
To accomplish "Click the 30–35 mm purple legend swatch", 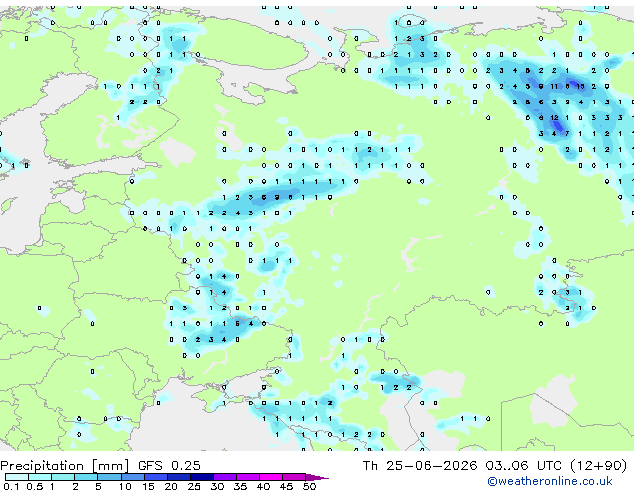I will pyautogui.click(x=225, y=477).
